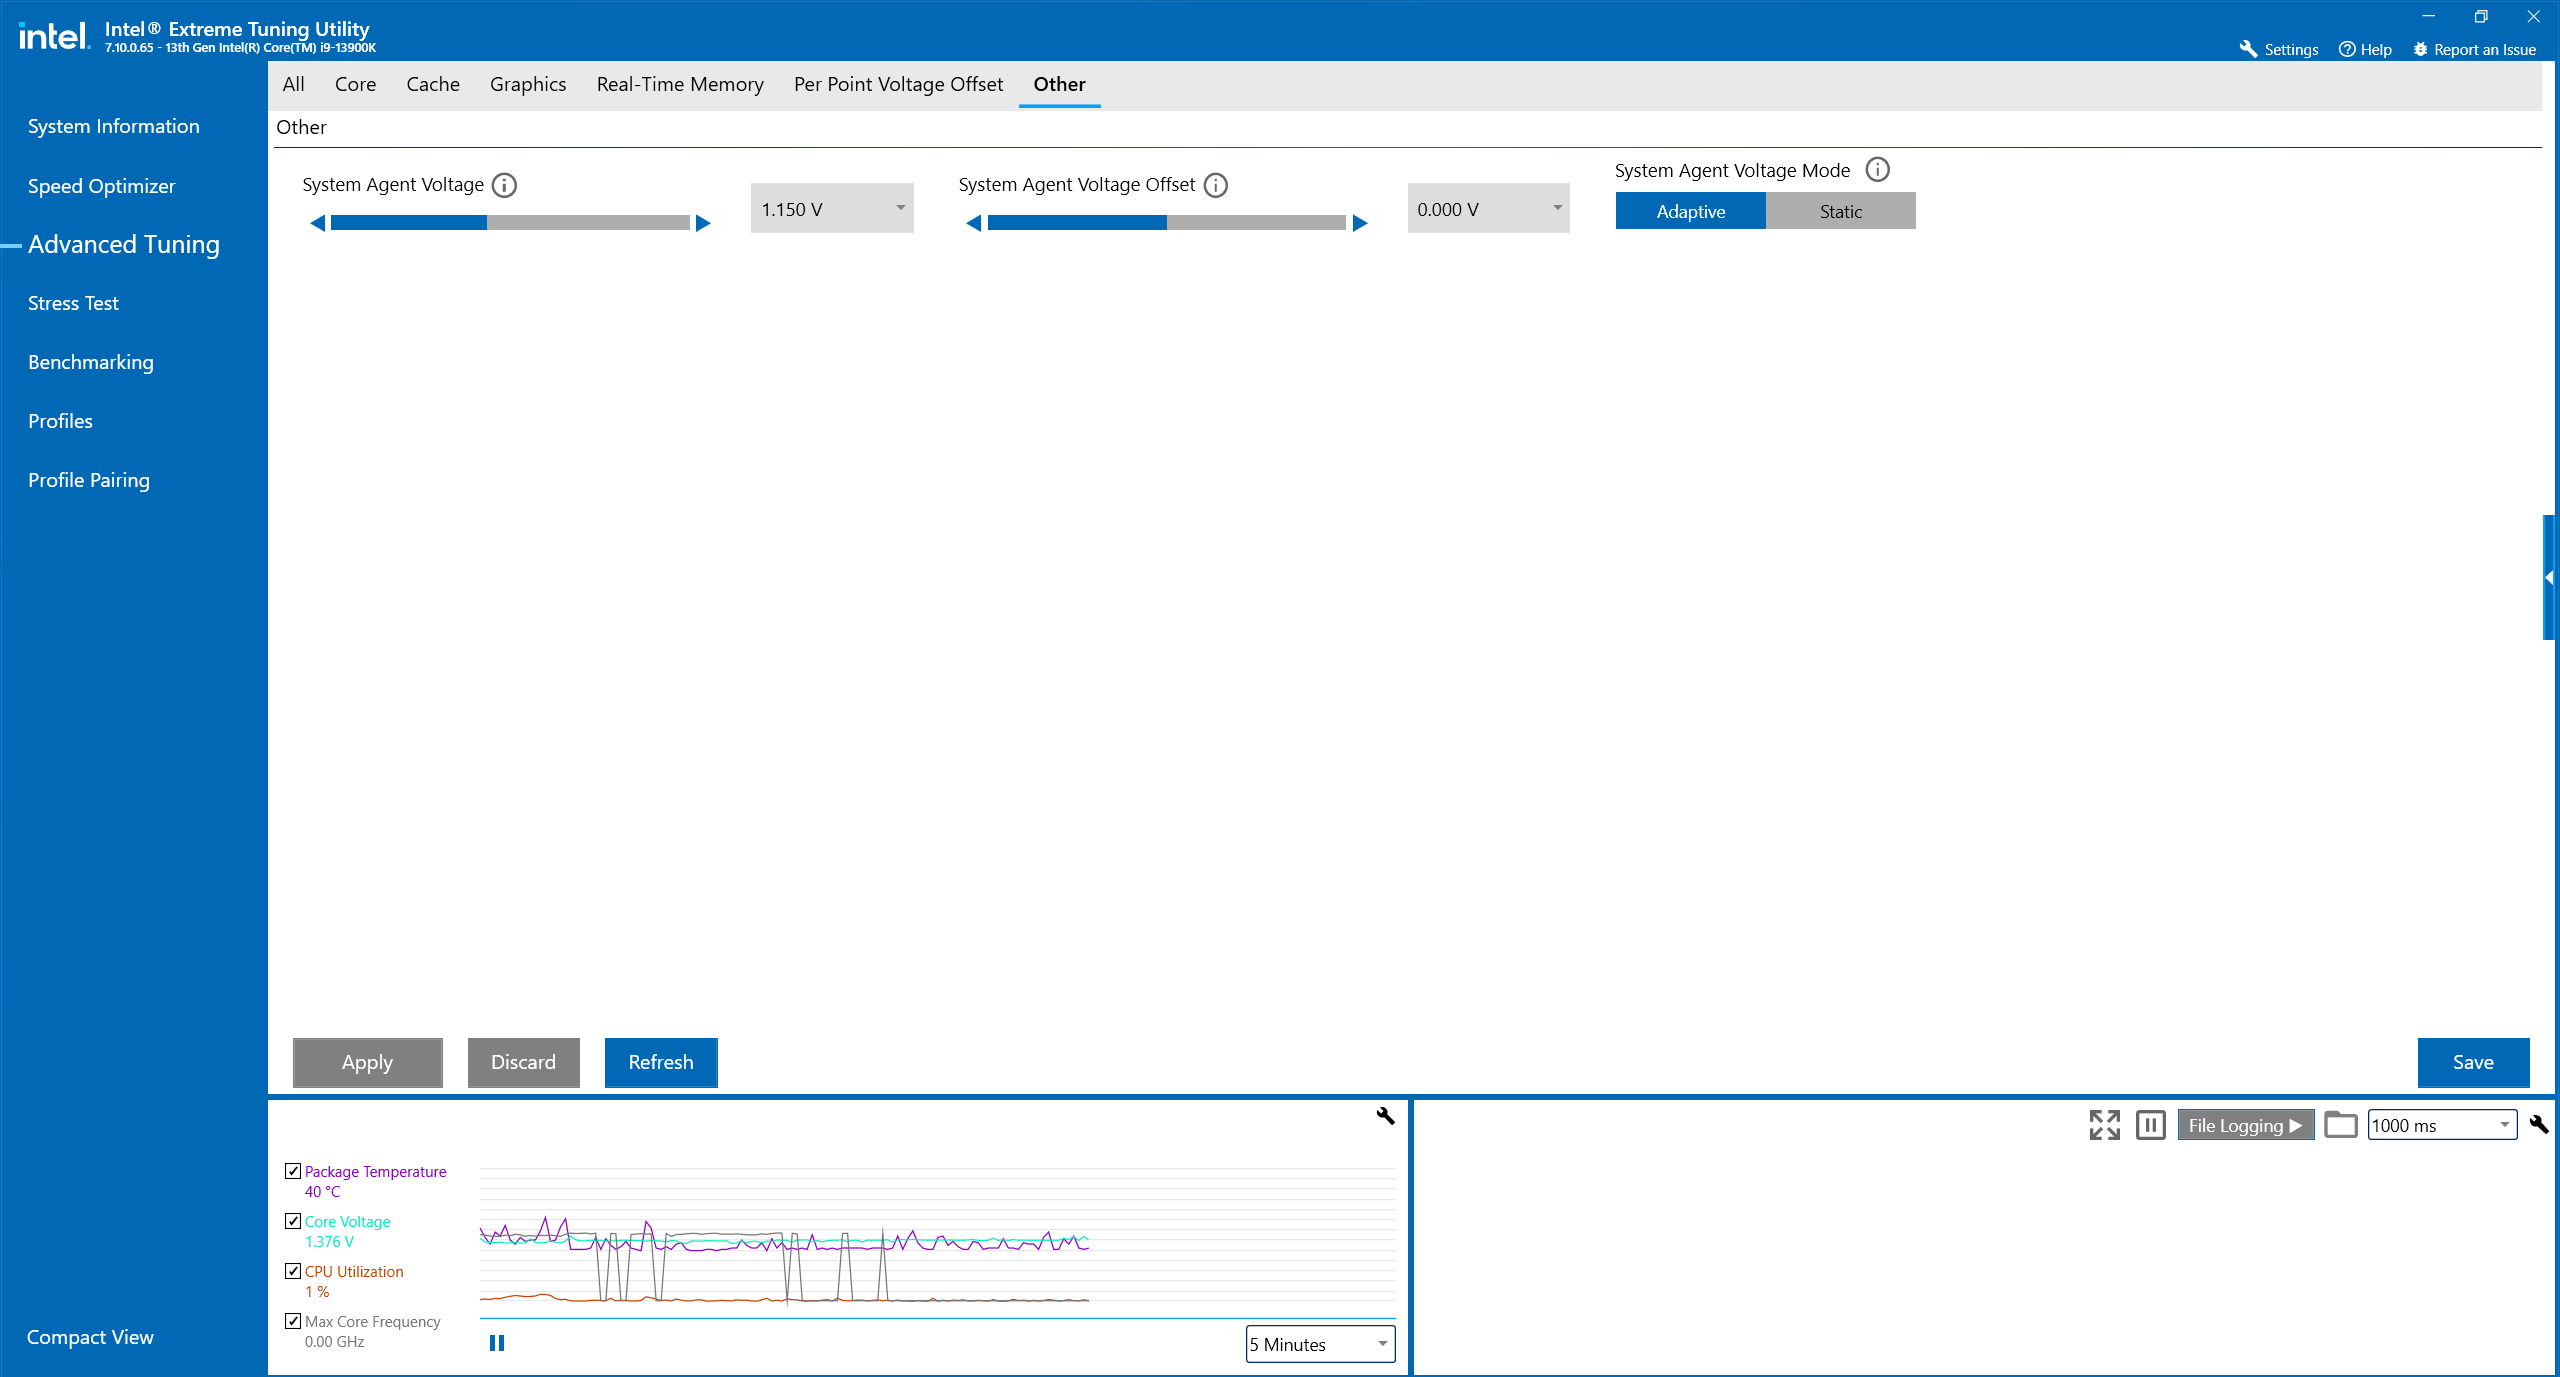This screenshot has width=2560, height=1377.
Task: Open the 1000 ms interval dropdown
Action: pos(2443,1125)
